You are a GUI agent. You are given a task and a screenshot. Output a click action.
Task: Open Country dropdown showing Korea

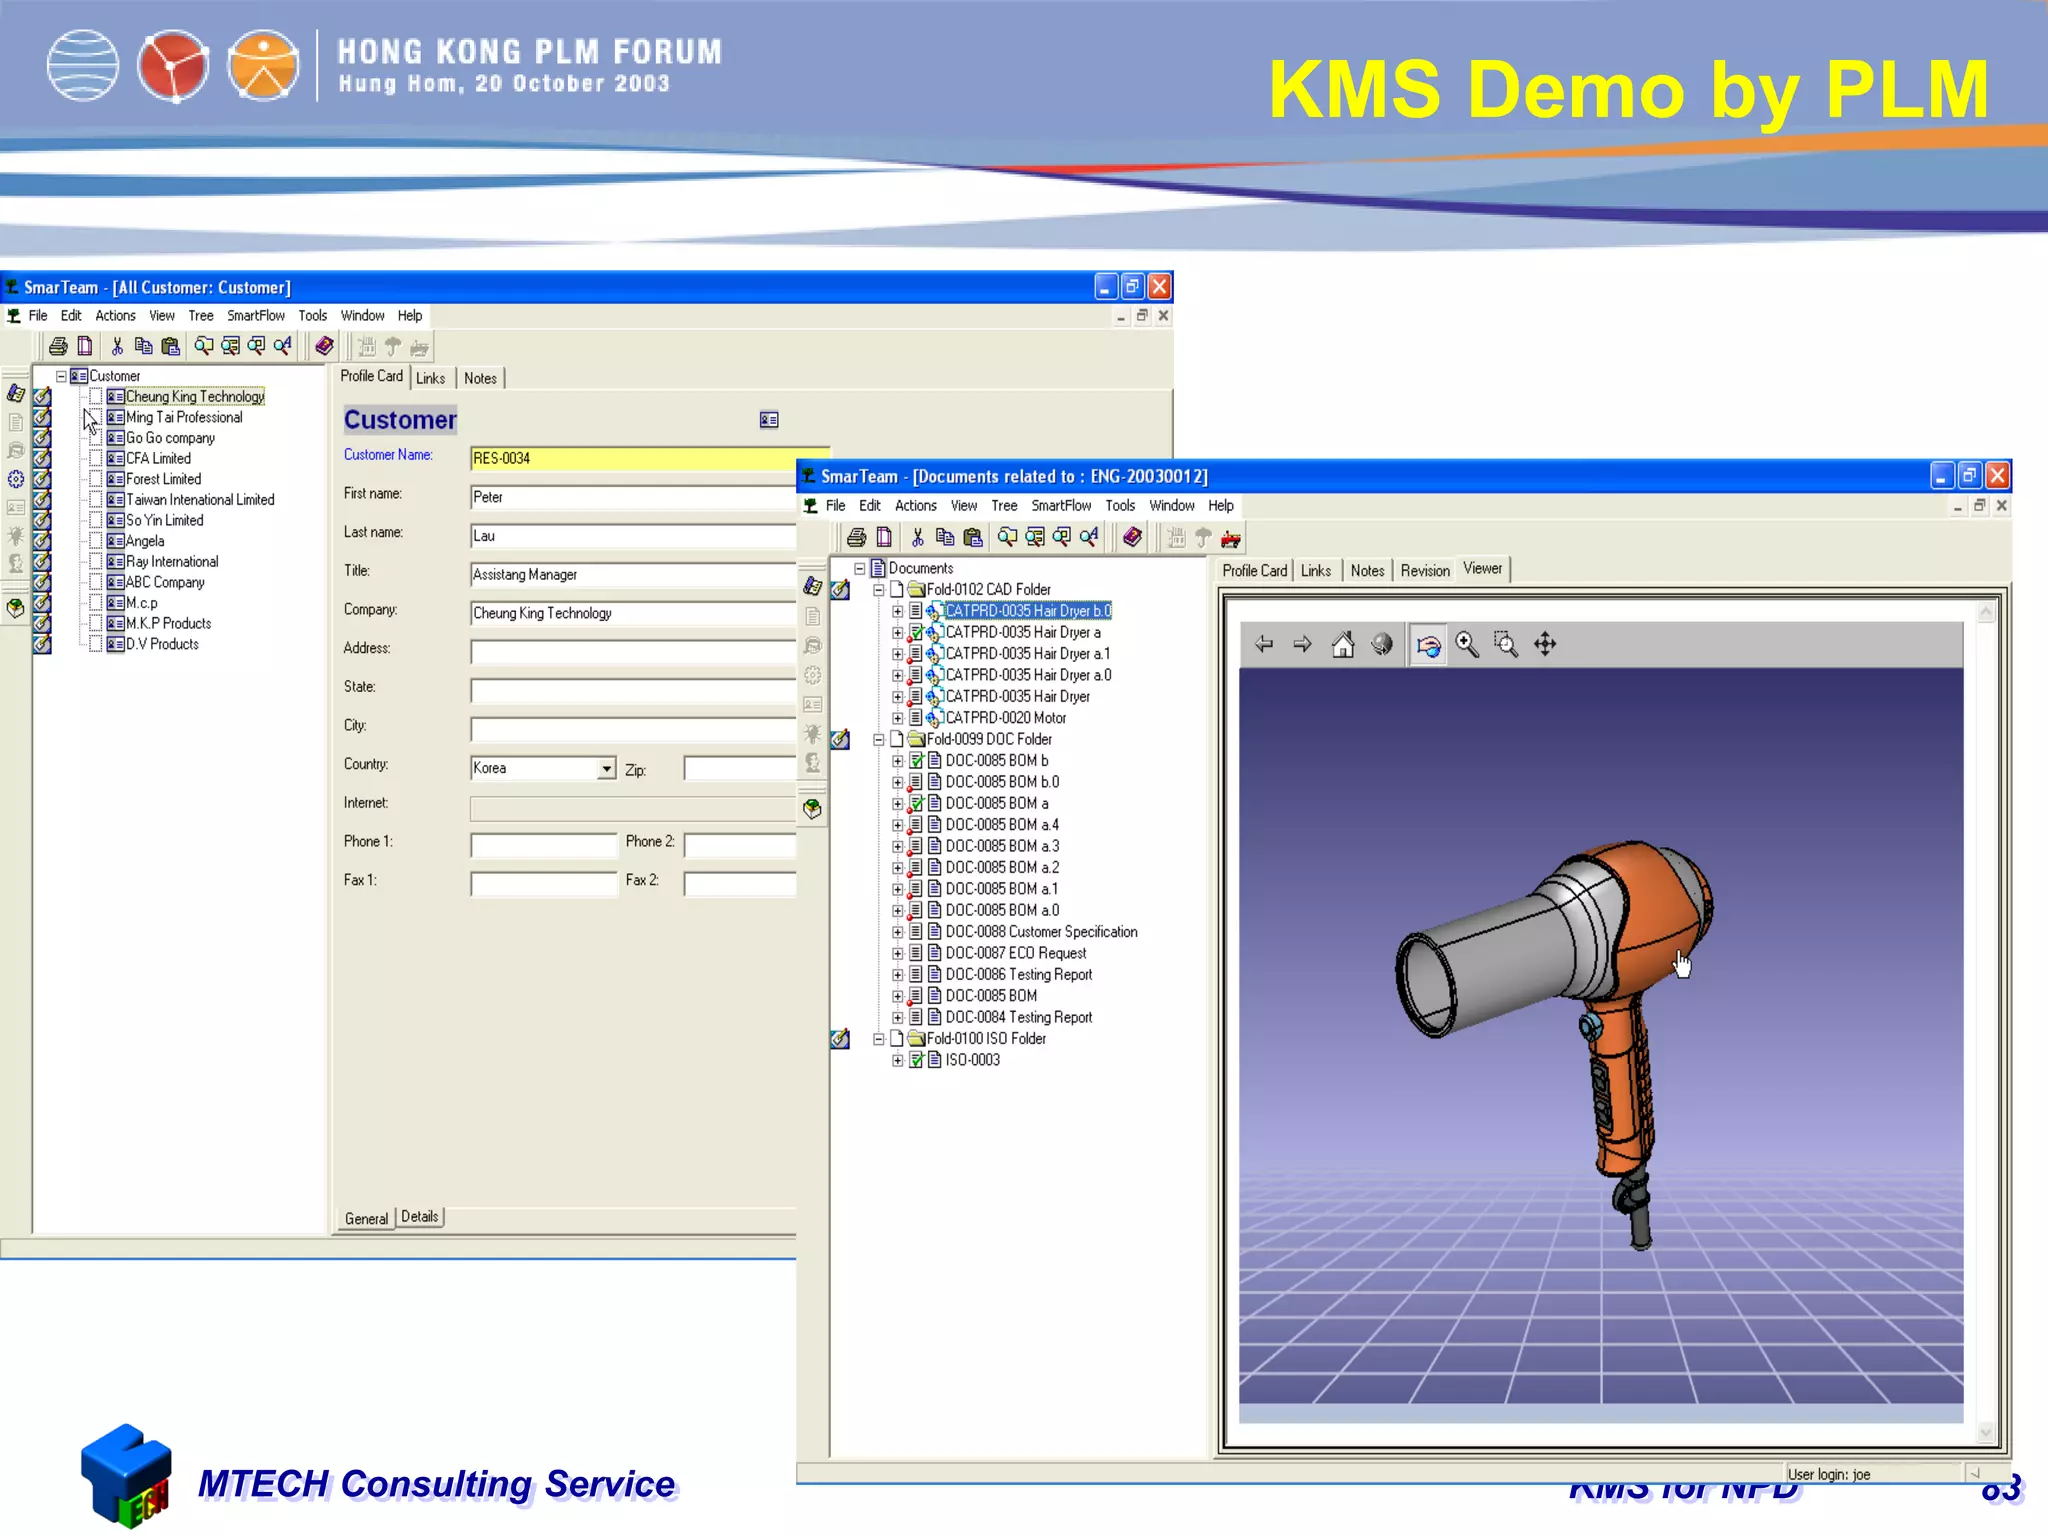pos(606,768)
